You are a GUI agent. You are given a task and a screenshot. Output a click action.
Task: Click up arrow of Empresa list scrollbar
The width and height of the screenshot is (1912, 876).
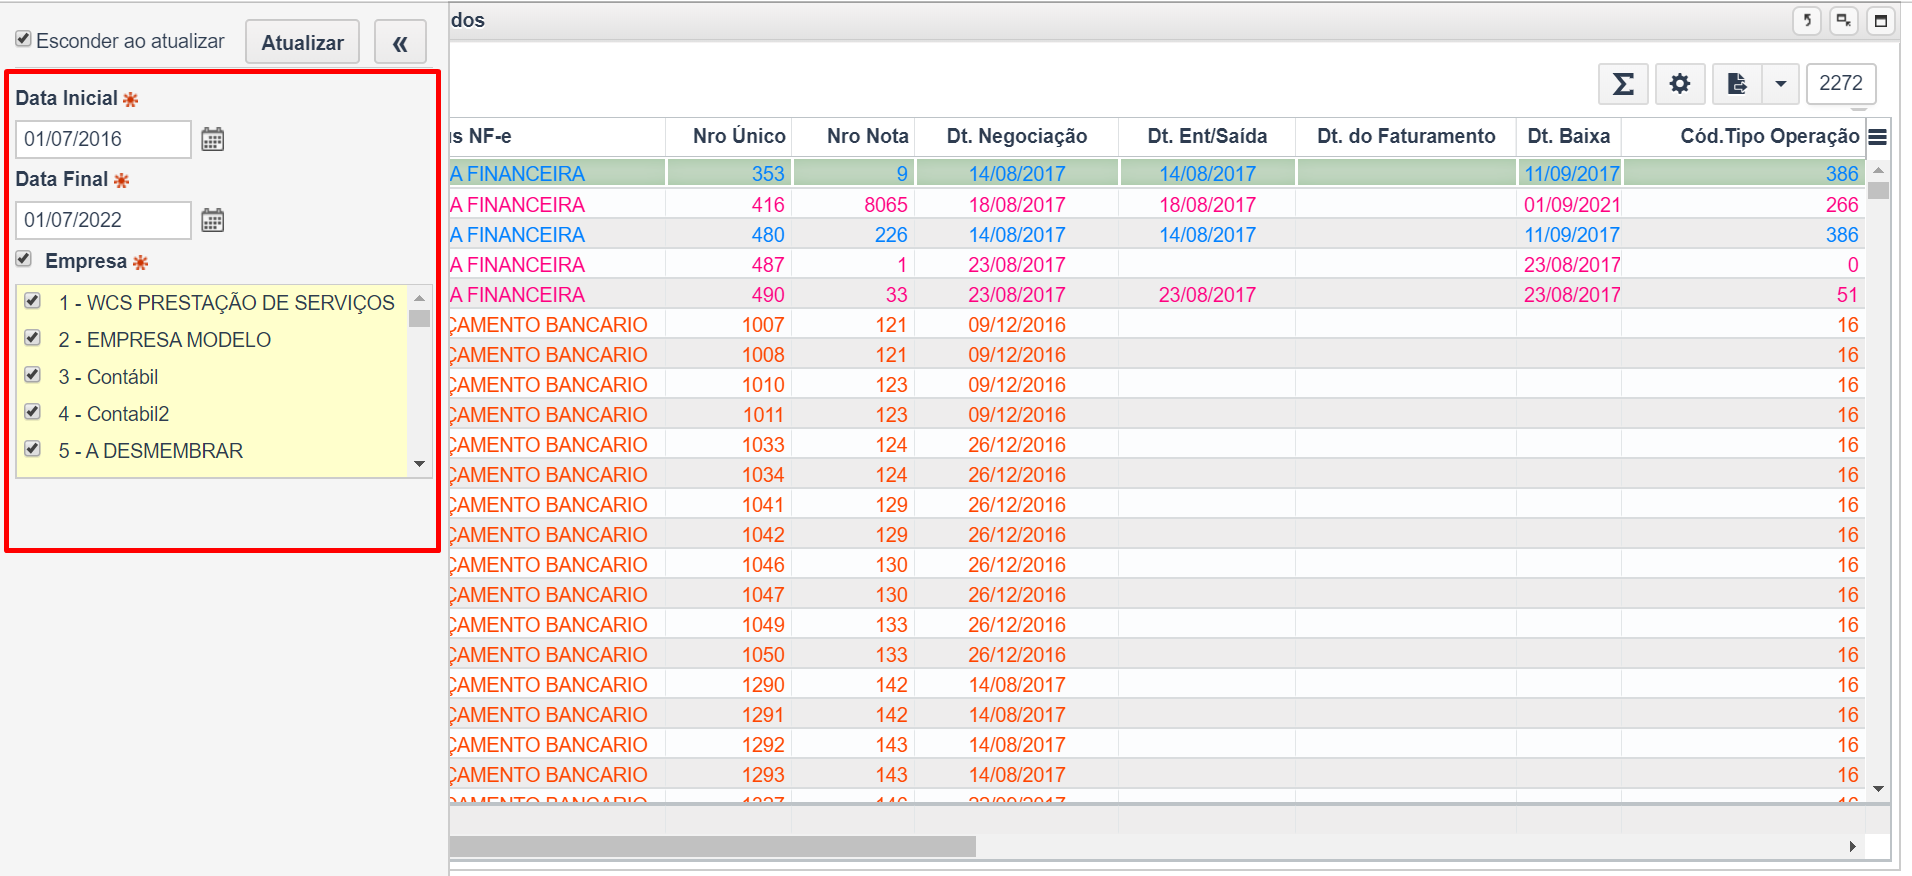[x=420, y=298]
